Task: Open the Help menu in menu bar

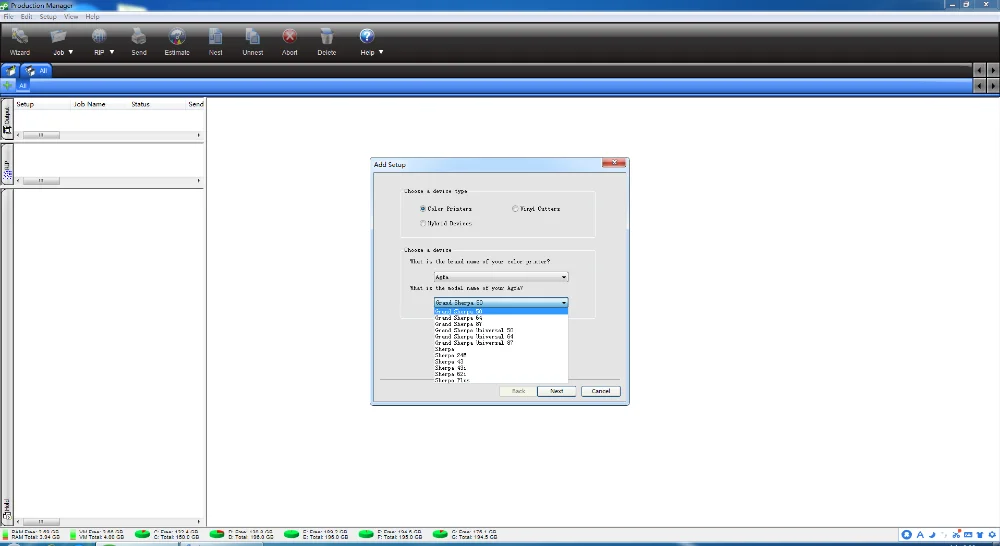Action: tap(92, 17)
